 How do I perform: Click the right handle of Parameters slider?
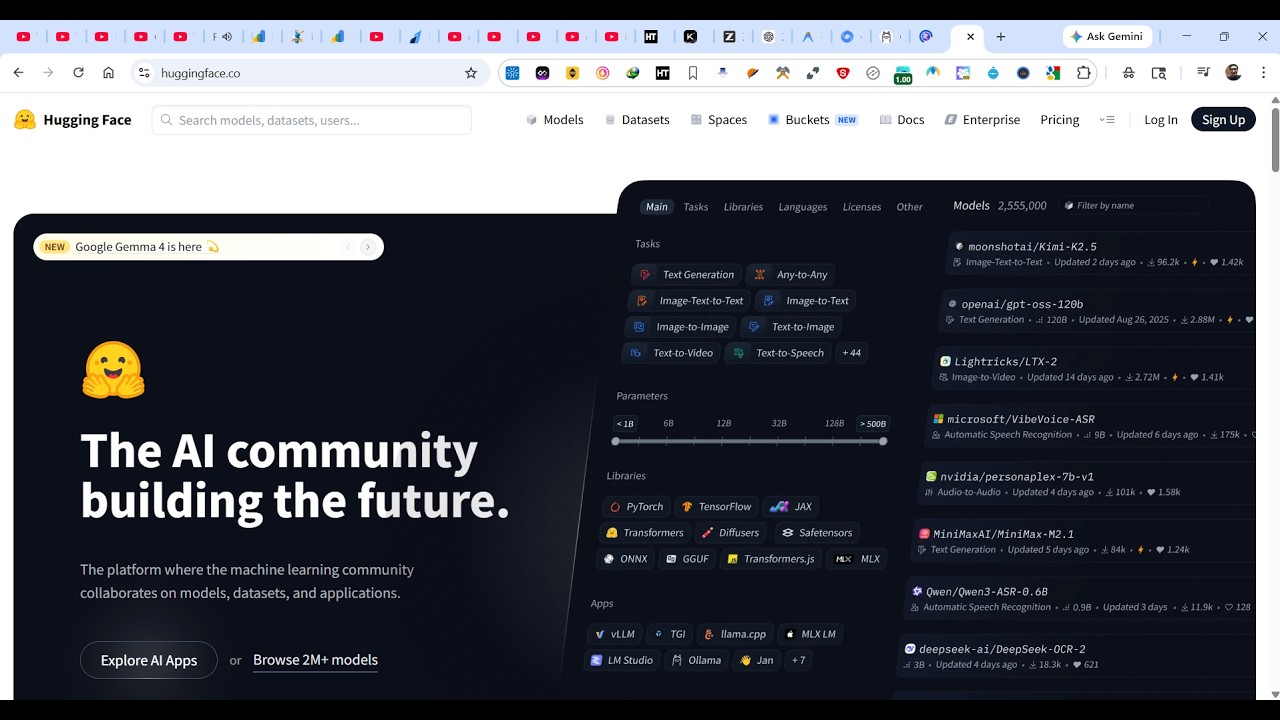883,441
